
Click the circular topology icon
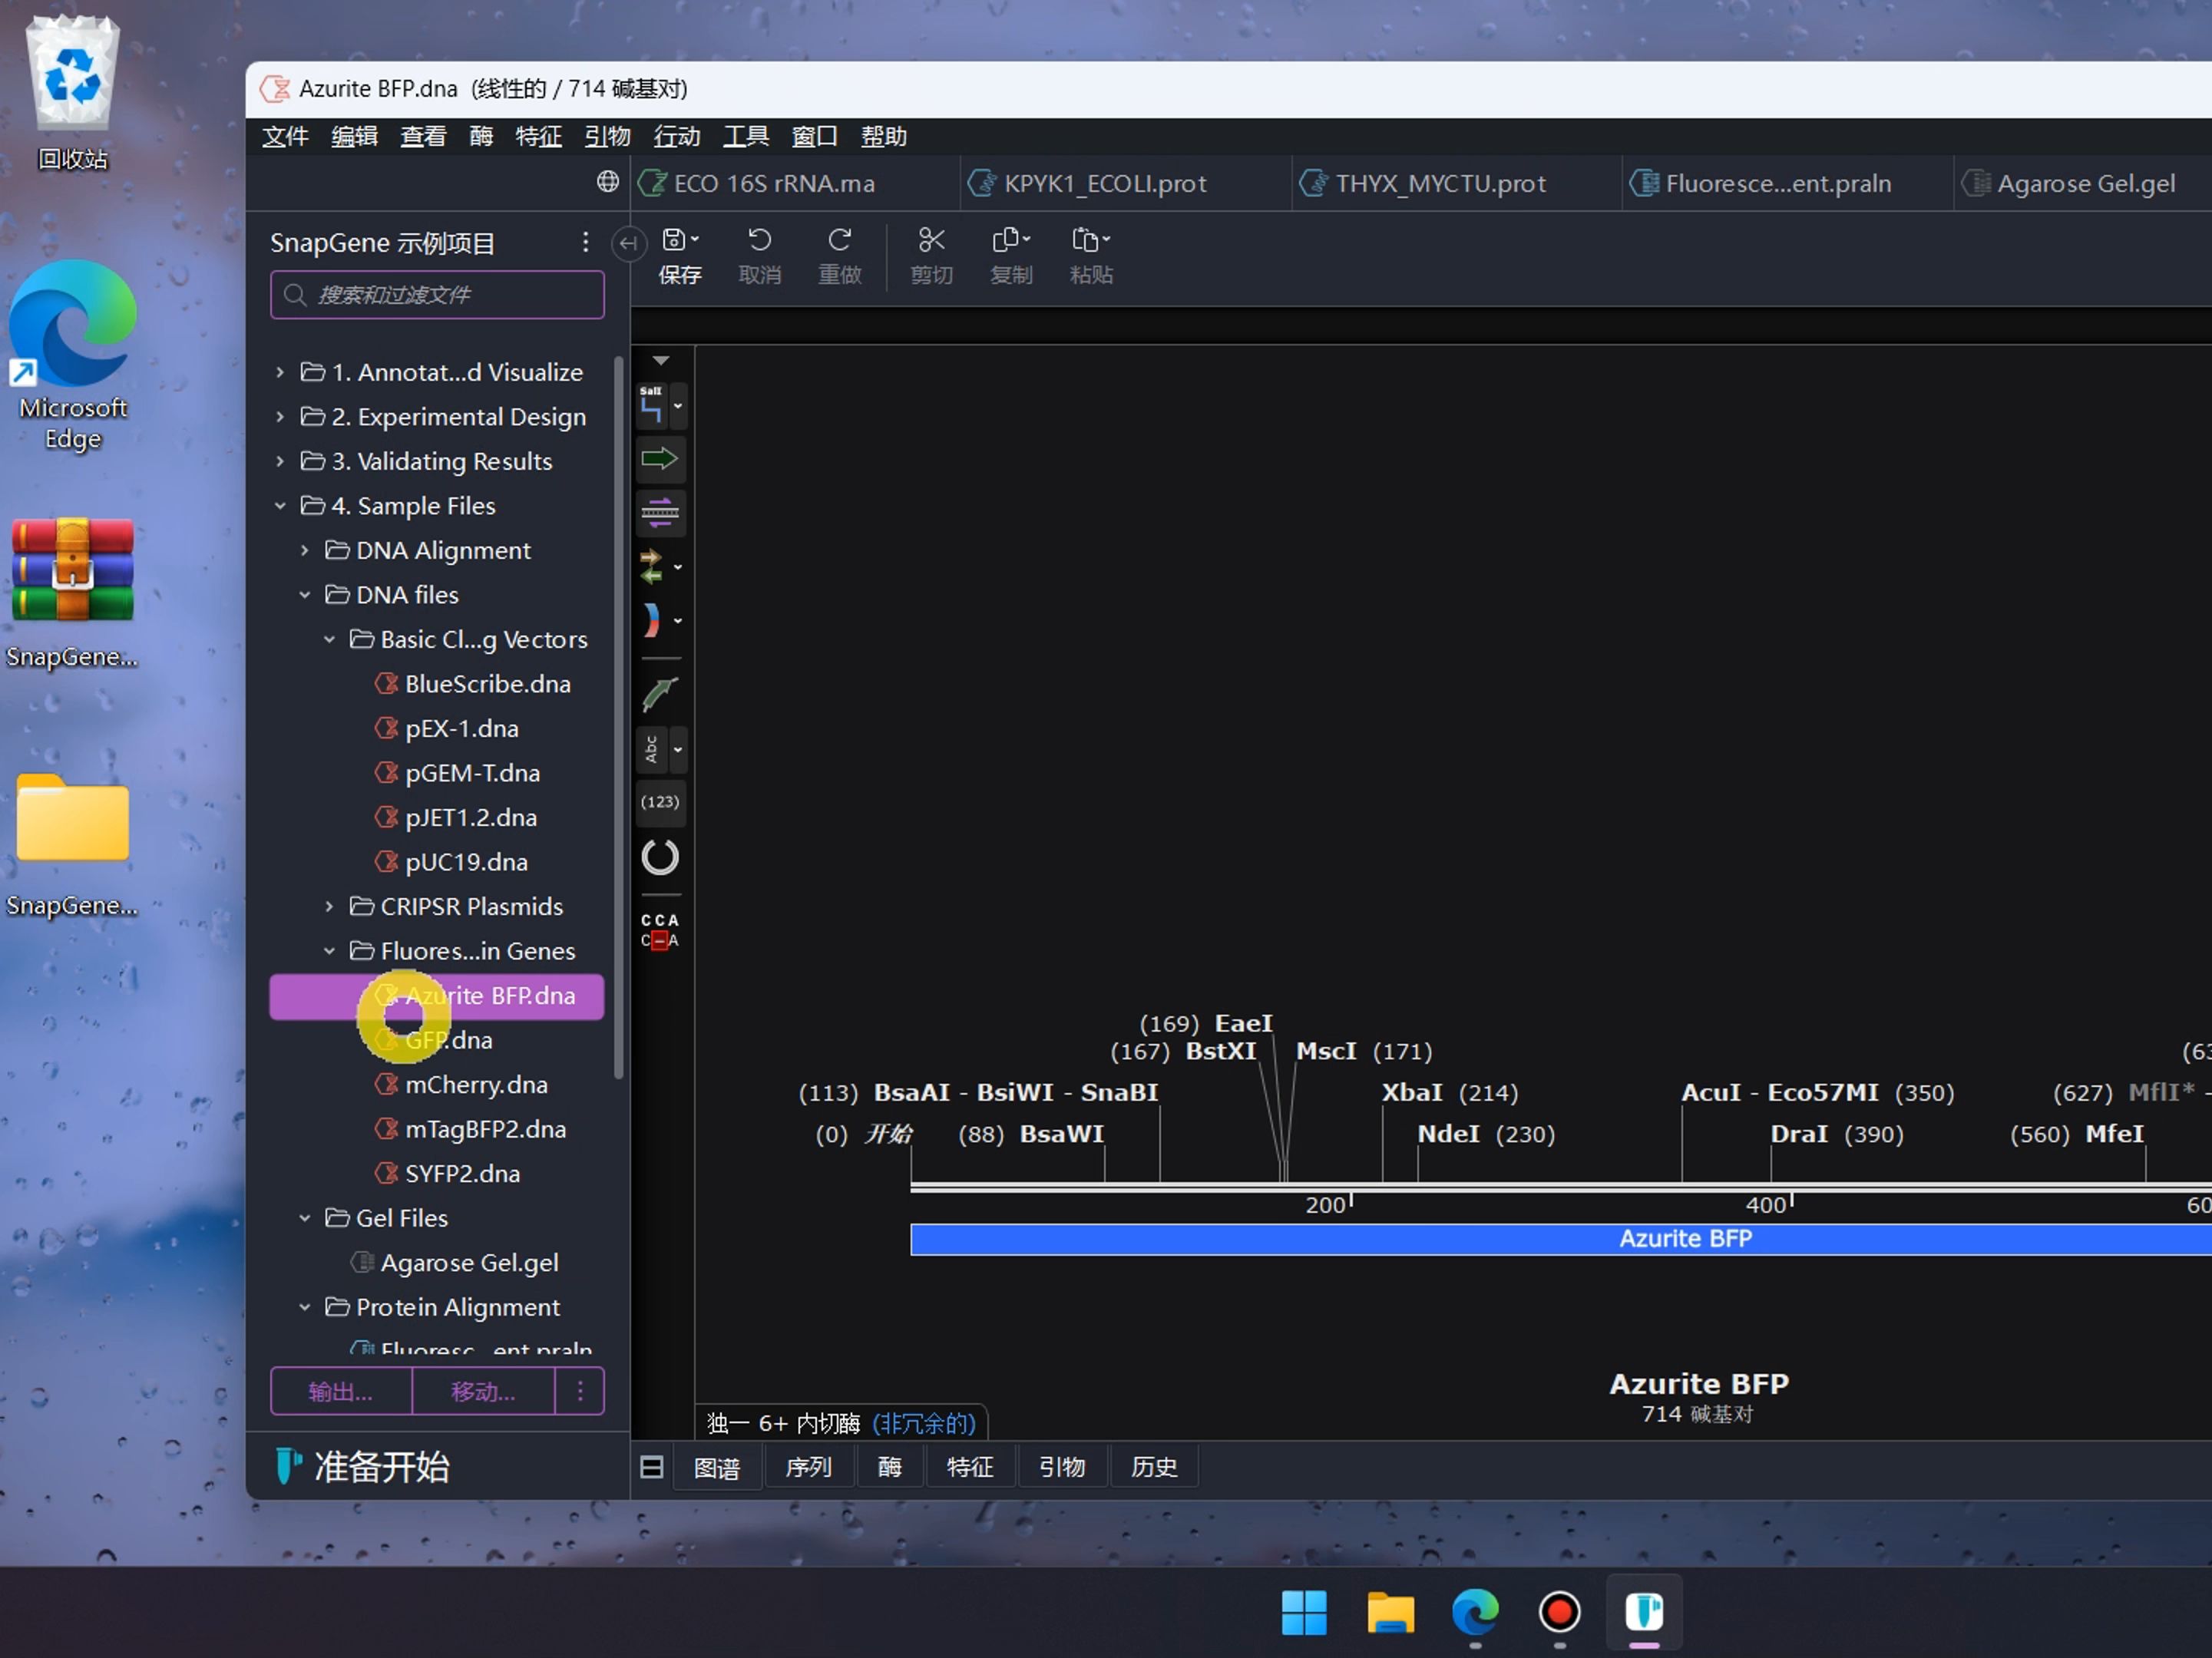[660, 857]
